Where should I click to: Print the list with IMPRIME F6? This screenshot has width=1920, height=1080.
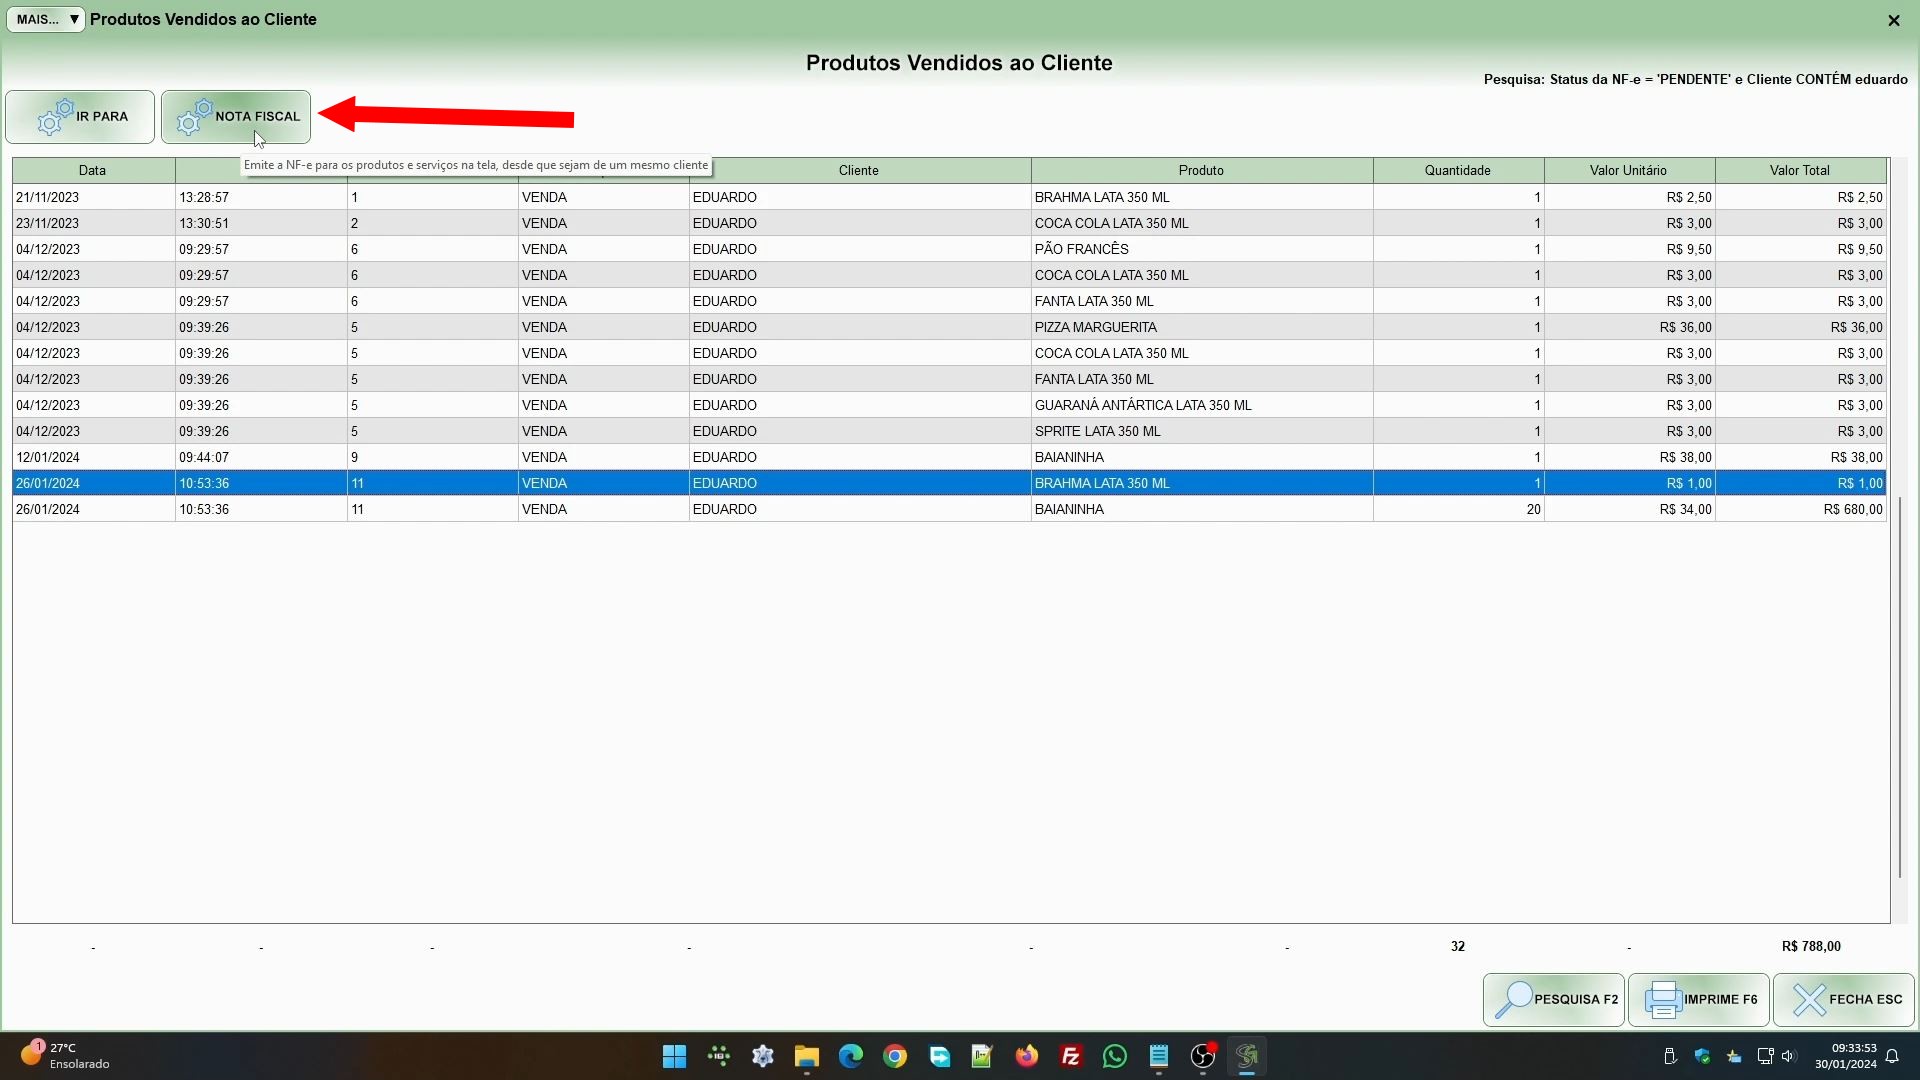click(x=1698, y=999)
